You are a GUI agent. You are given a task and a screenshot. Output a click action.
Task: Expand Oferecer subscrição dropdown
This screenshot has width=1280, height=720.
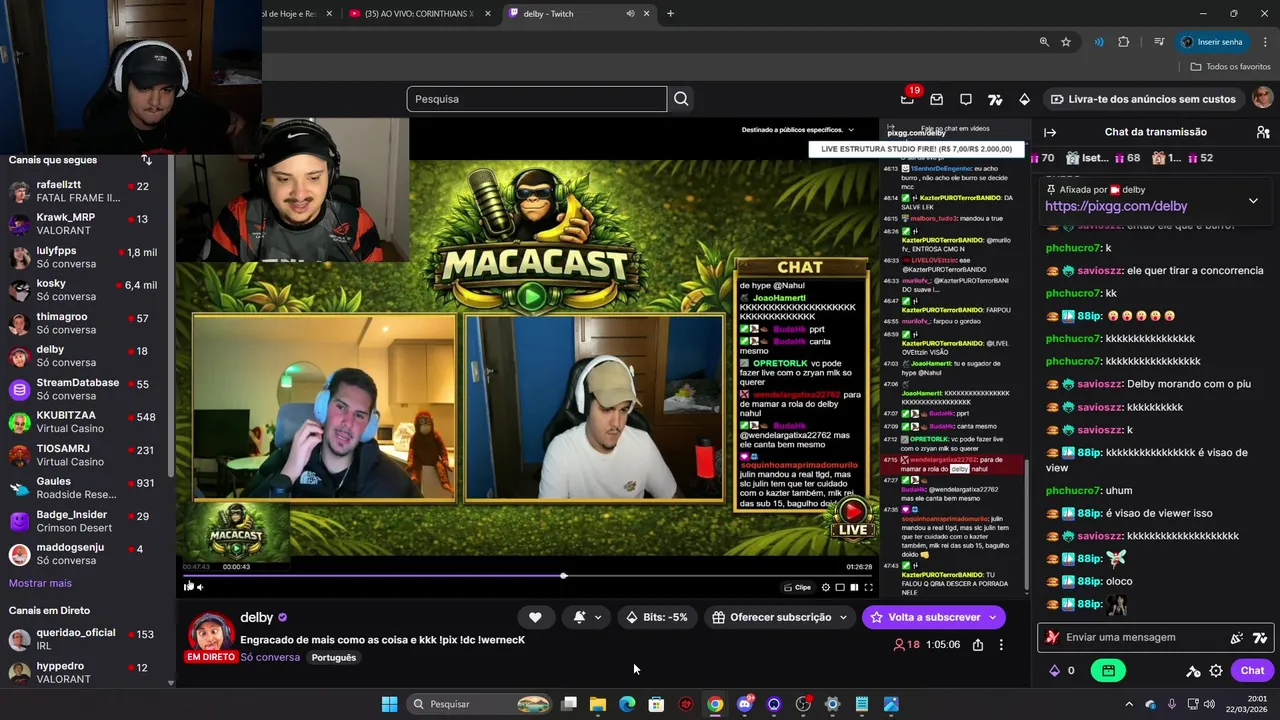pyautogui.click(x=843, y=617)
